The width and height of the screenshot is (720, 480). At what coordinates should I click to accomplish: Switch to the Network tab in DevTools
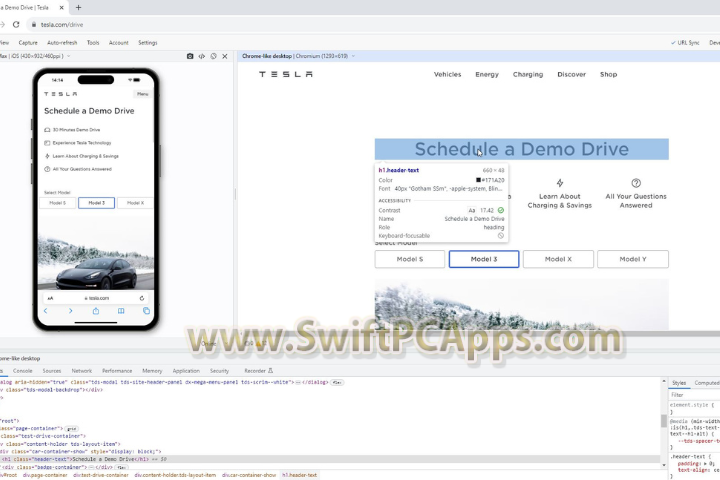click(x=82, y=371)
